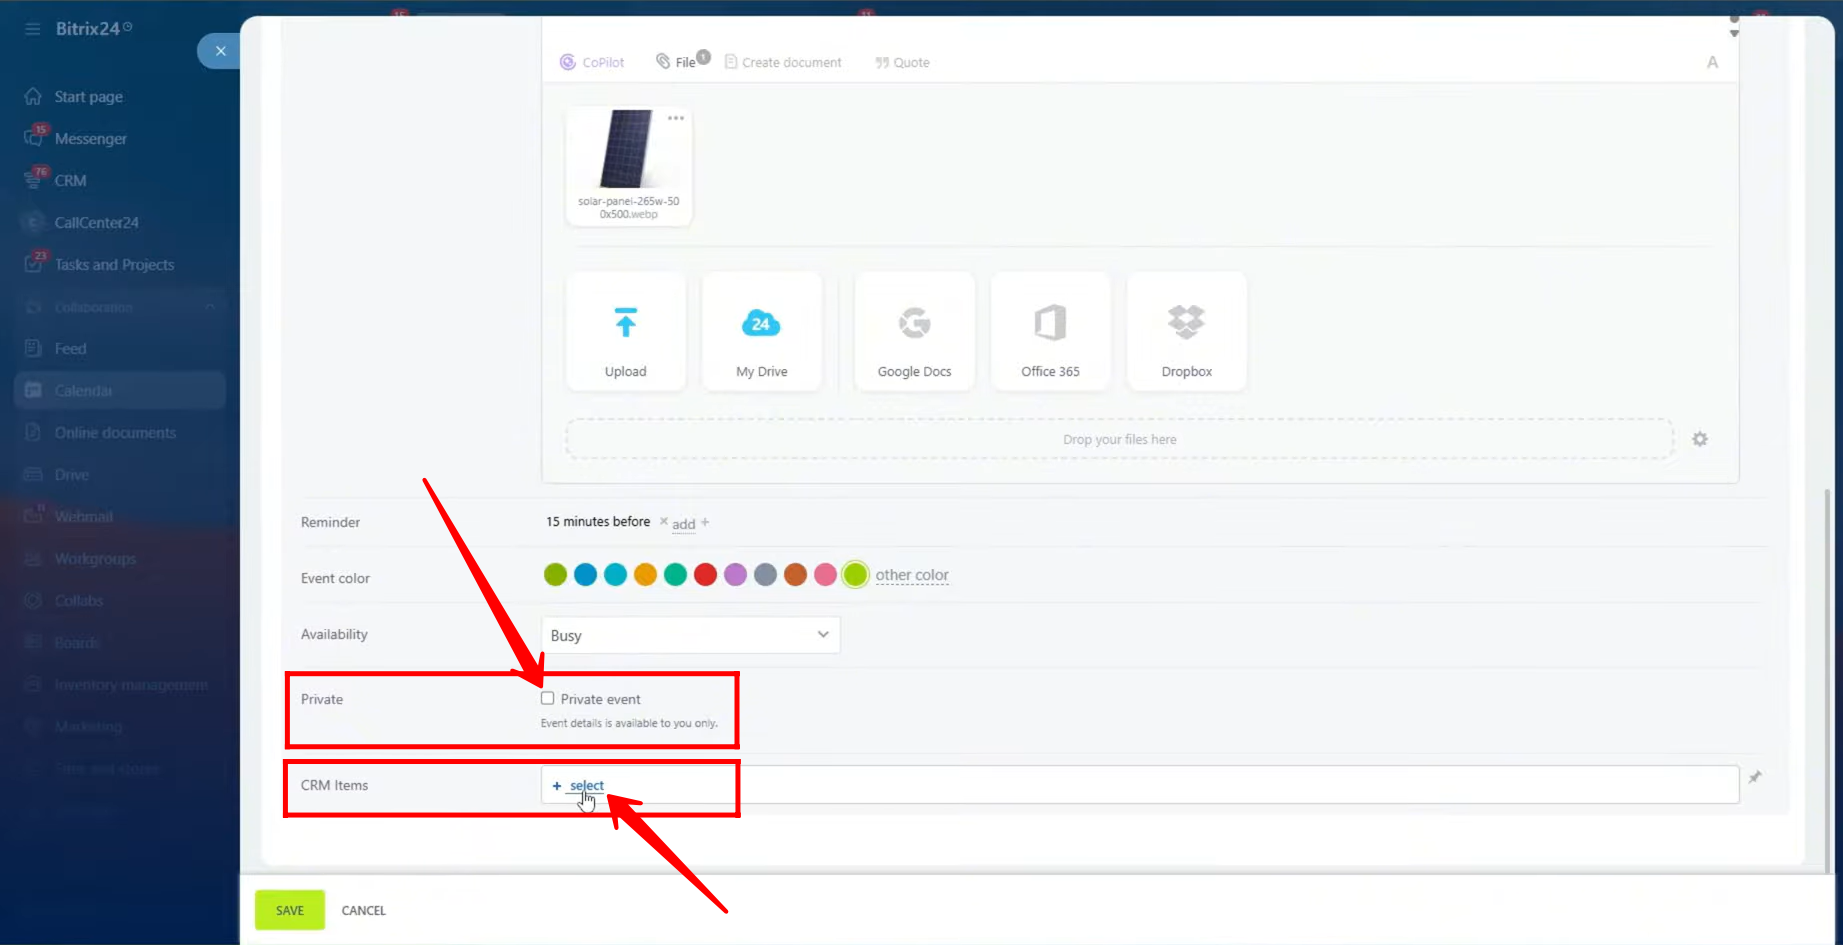The height and width of the screenshot is (945, 1843).
Task: Enable the Private event checkbox
Action: pyautogui.click(x=548, y=698)
